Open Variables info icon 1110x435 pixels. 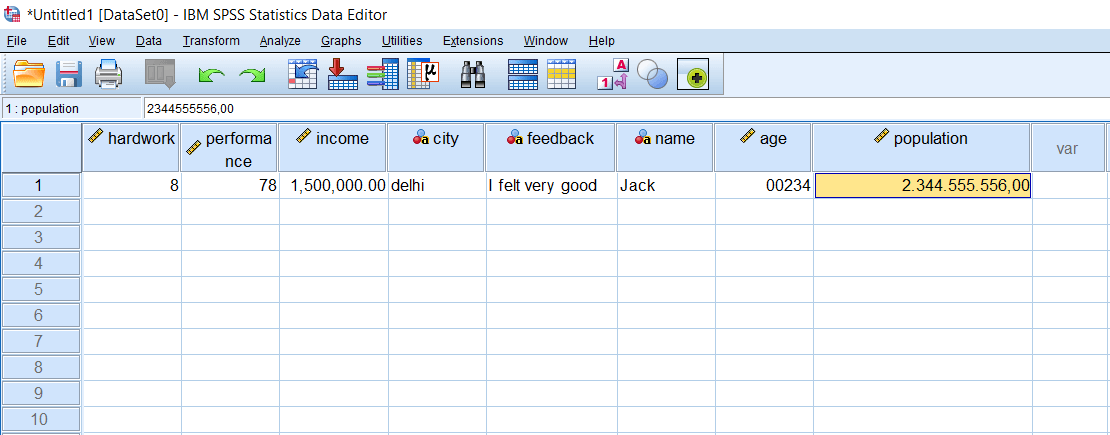coord(383,74)
